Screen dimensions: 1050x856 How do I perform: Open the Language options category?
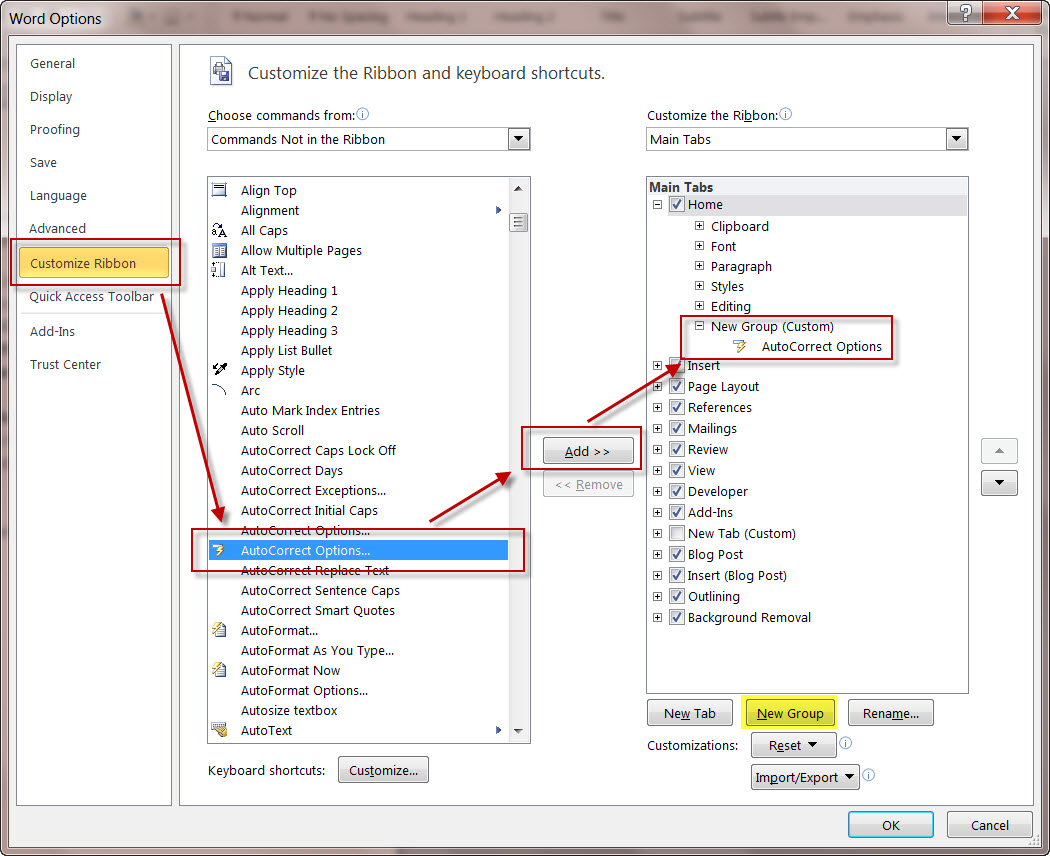(x=58, y=196)
